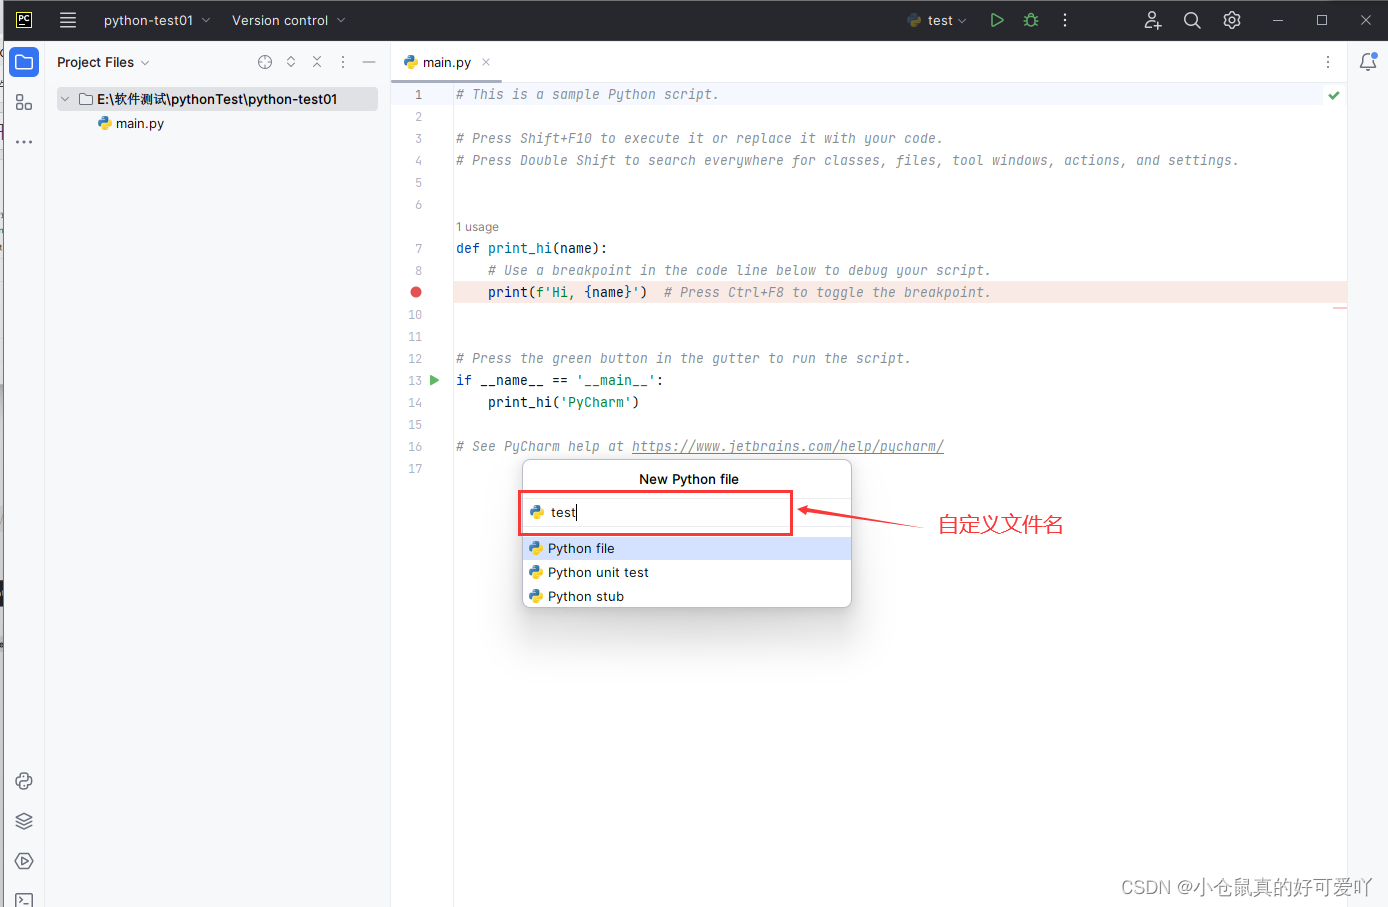Screen dimensions: 1388x907
Task: Open the jetbrains.com help link
Action: (788, 446)
